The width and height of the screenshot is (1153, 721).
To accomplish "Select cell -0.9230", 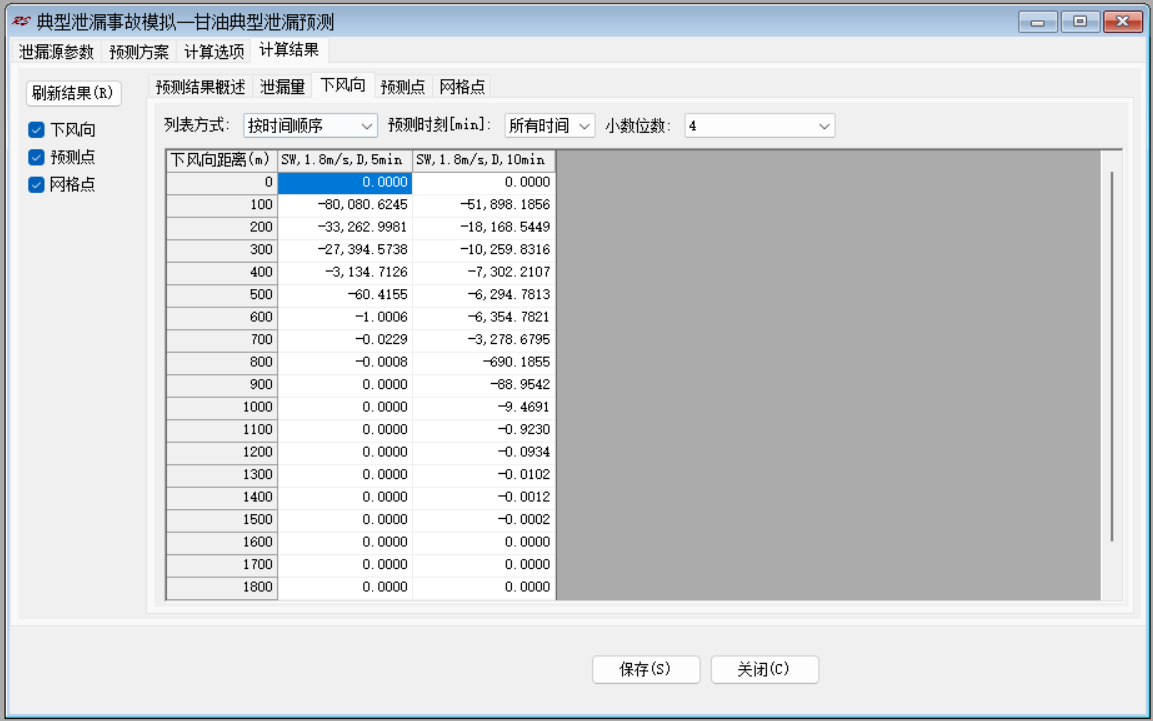I will pyautogui.click(x=484, y=430).
